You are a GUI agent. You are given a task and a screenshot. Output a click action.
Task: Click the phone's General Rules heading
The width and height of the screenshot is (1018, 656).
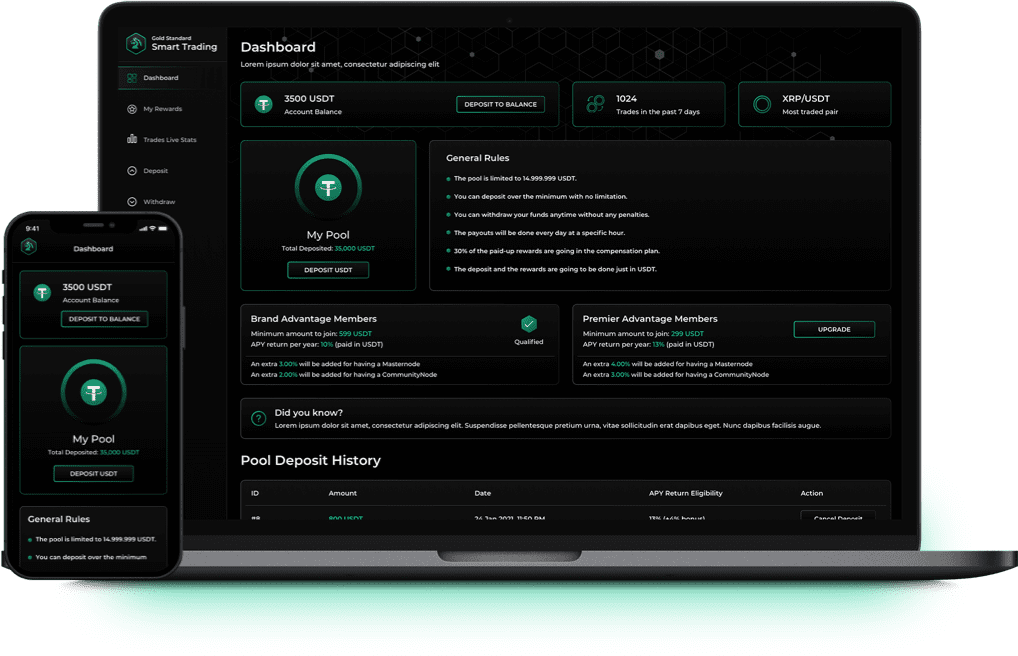[59, 519]
